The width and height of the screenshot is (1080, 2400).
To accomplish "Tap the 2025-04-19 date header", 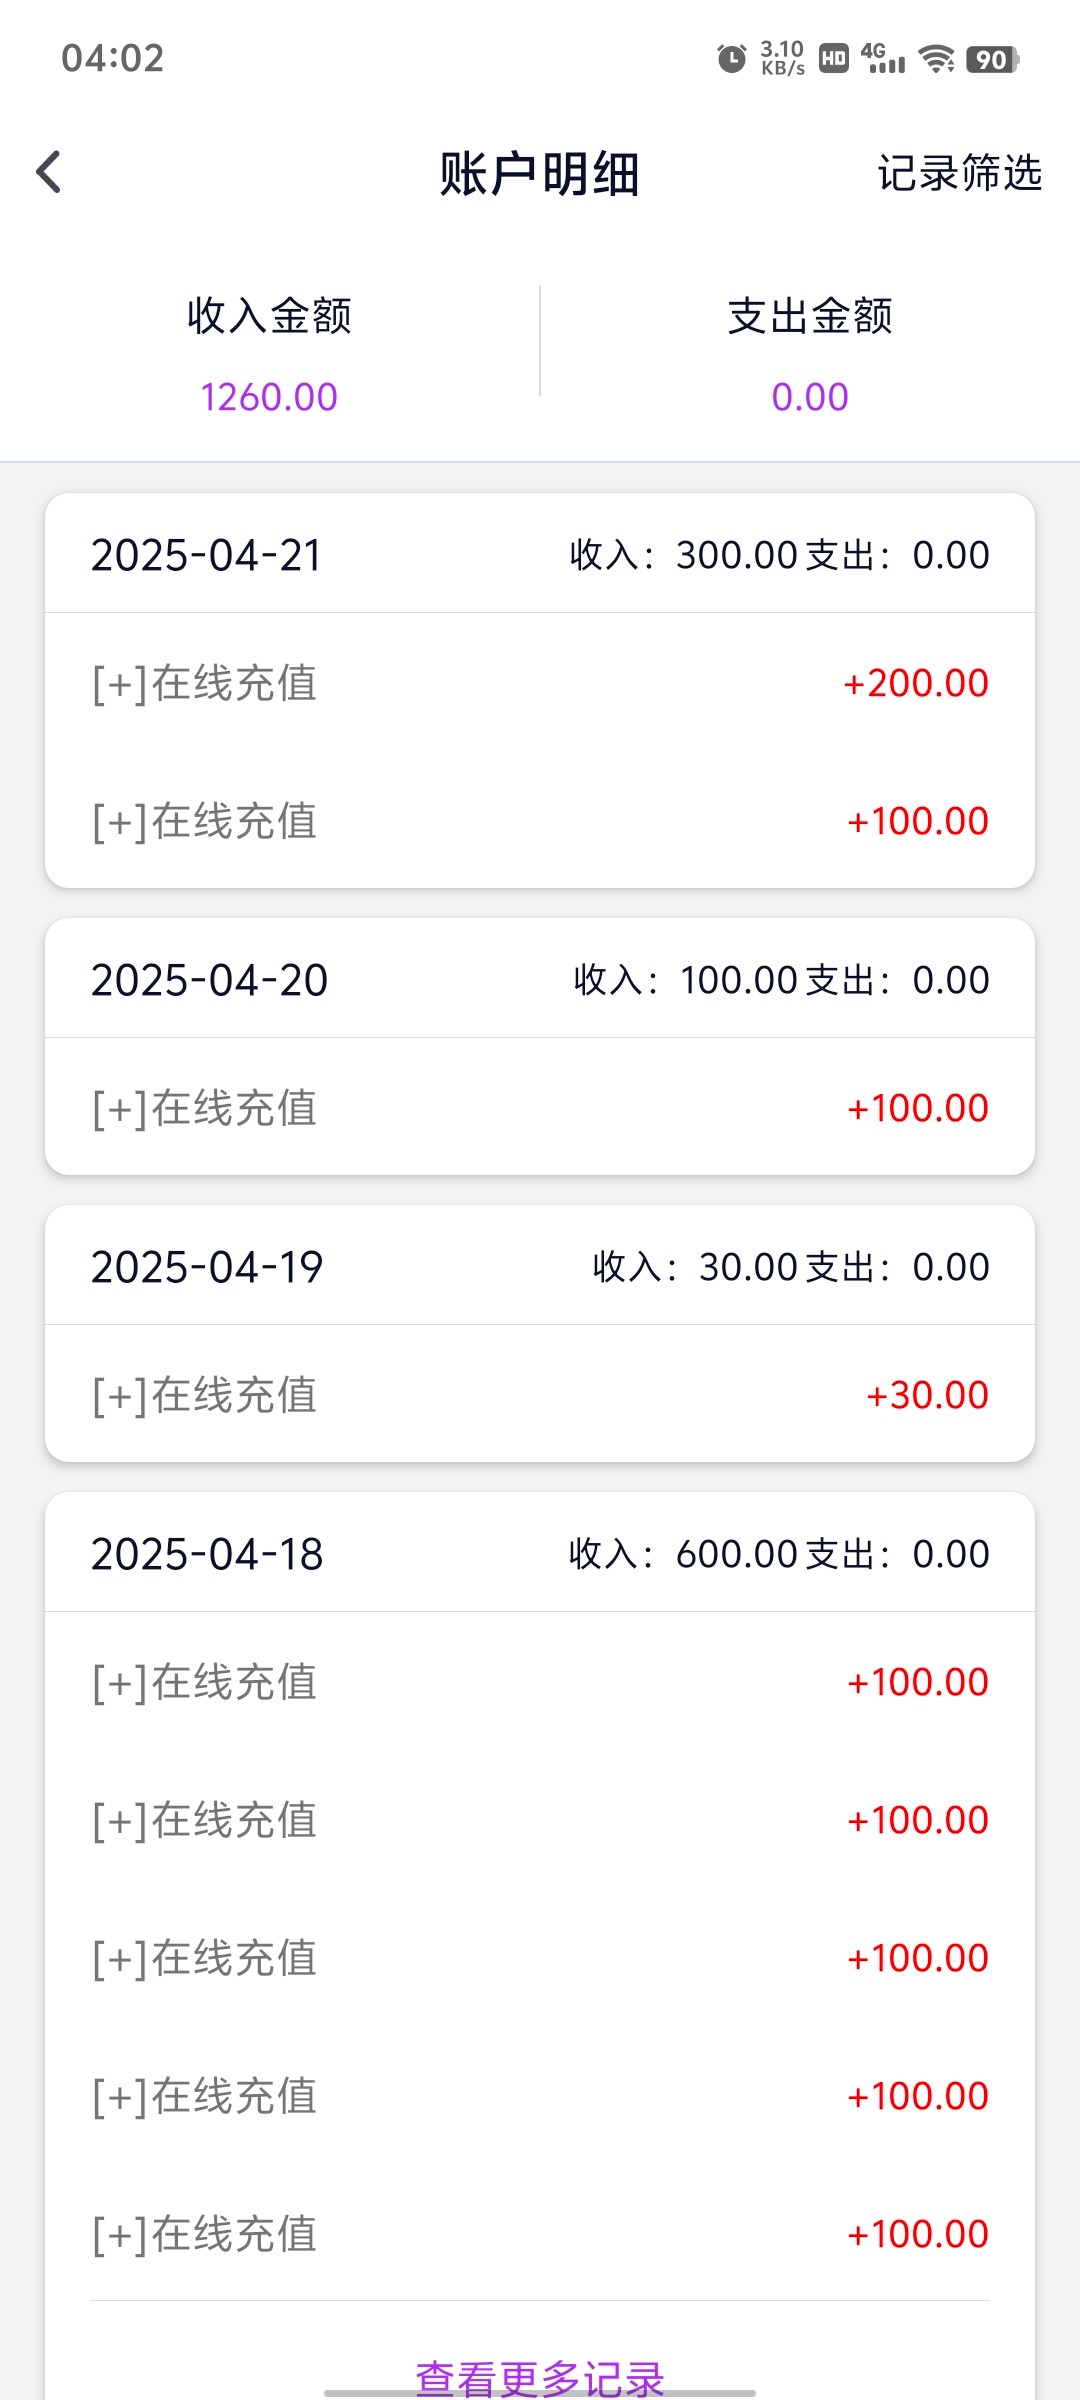I will [x=207, y=1267].
